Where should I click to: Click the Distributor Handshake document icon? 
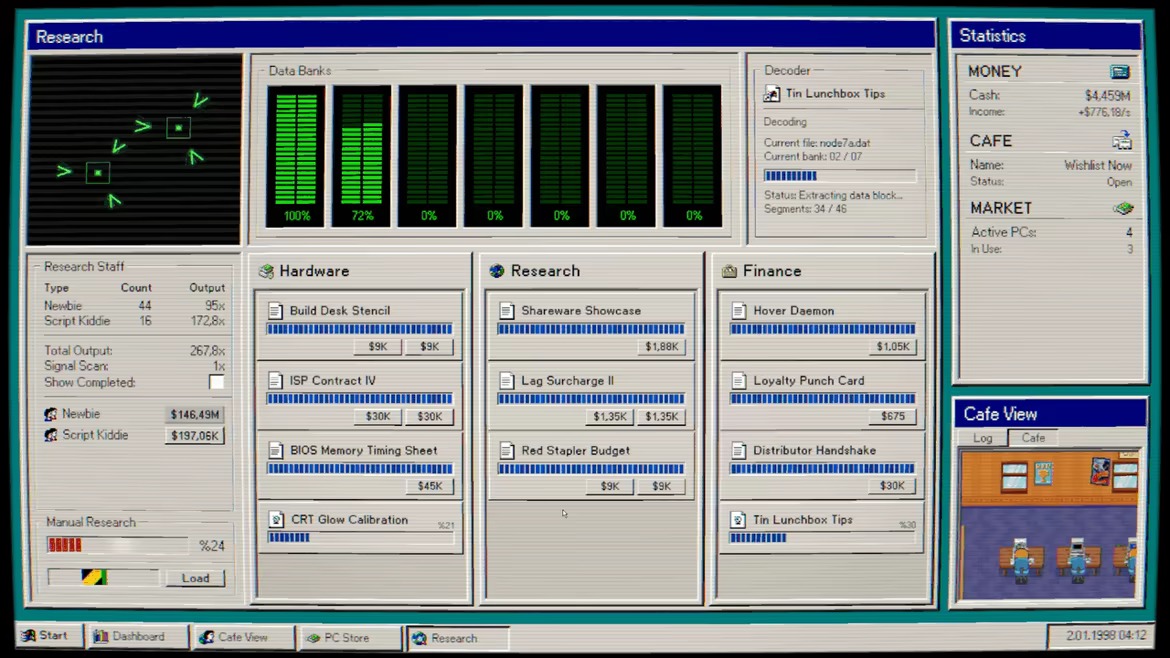click(x=739, y=451)
